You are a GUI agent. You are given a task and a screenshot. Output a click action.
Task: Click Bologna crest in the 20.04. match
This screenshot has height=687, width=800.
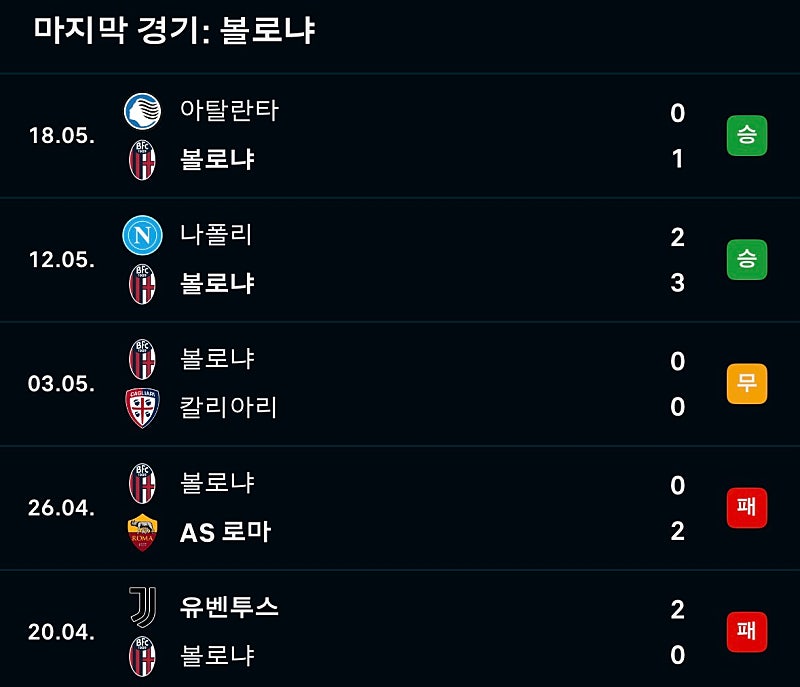point(142,656)
